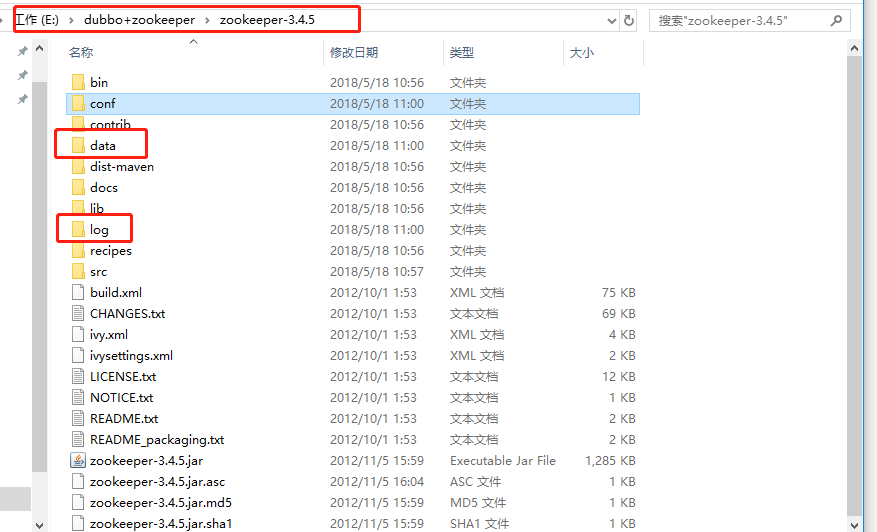Select the CHANGES.txt file name
The image size is (877, 532).
click(x=128, y=313)
